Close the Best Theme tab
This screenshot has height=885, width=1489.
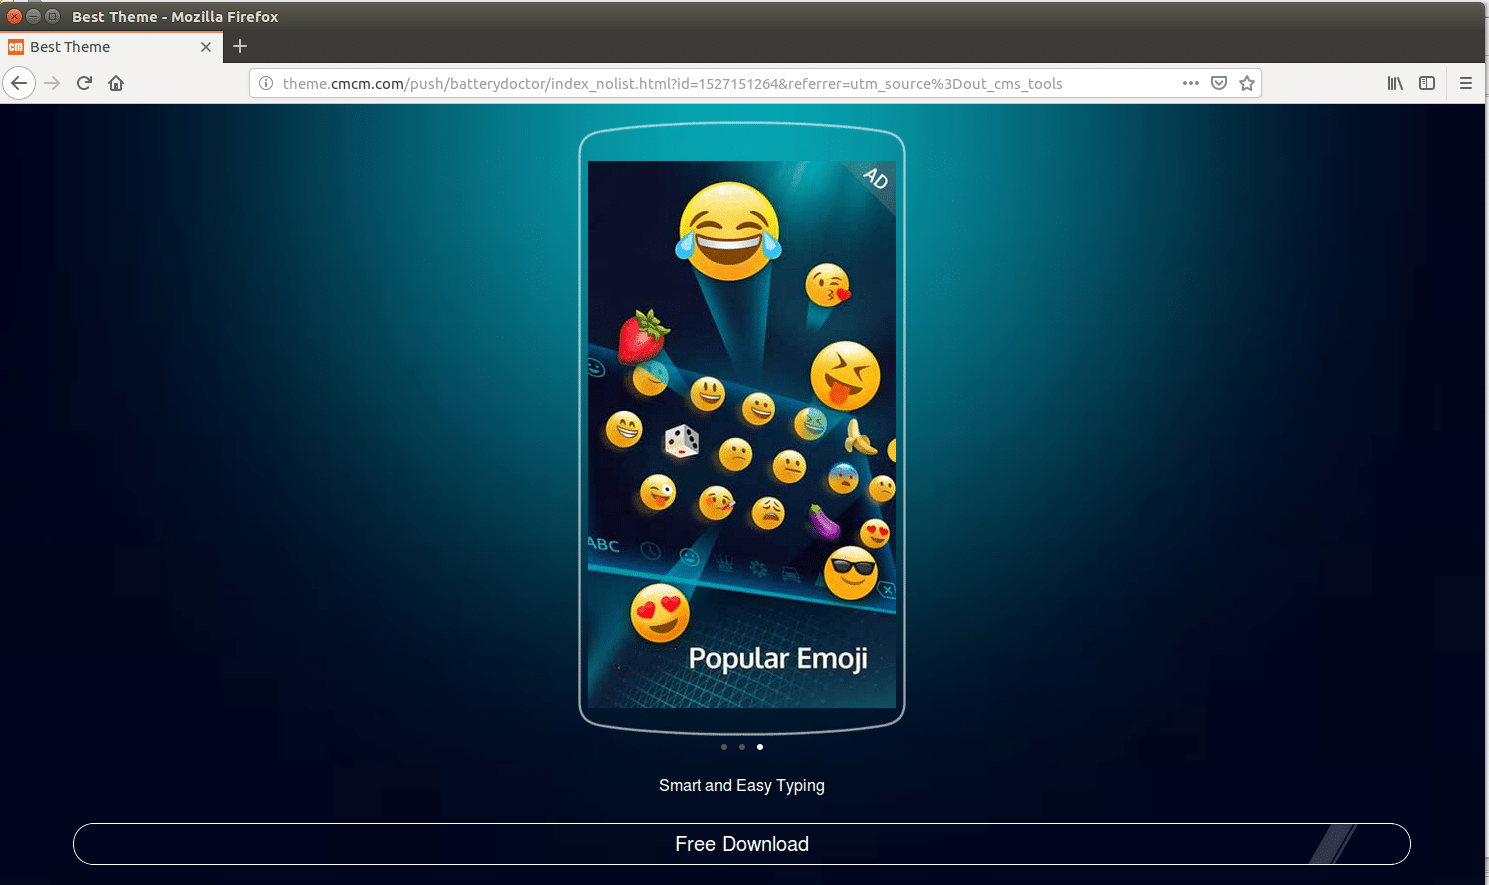[x=206, y=47]
